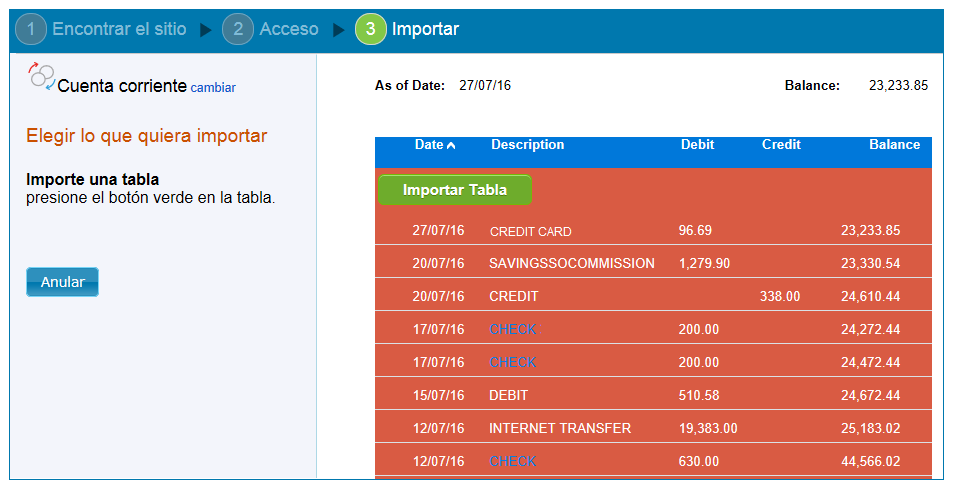This screenshot has height=490, width=955.
Task: Click the Debit column header
Action: click(x=697, y=145)
